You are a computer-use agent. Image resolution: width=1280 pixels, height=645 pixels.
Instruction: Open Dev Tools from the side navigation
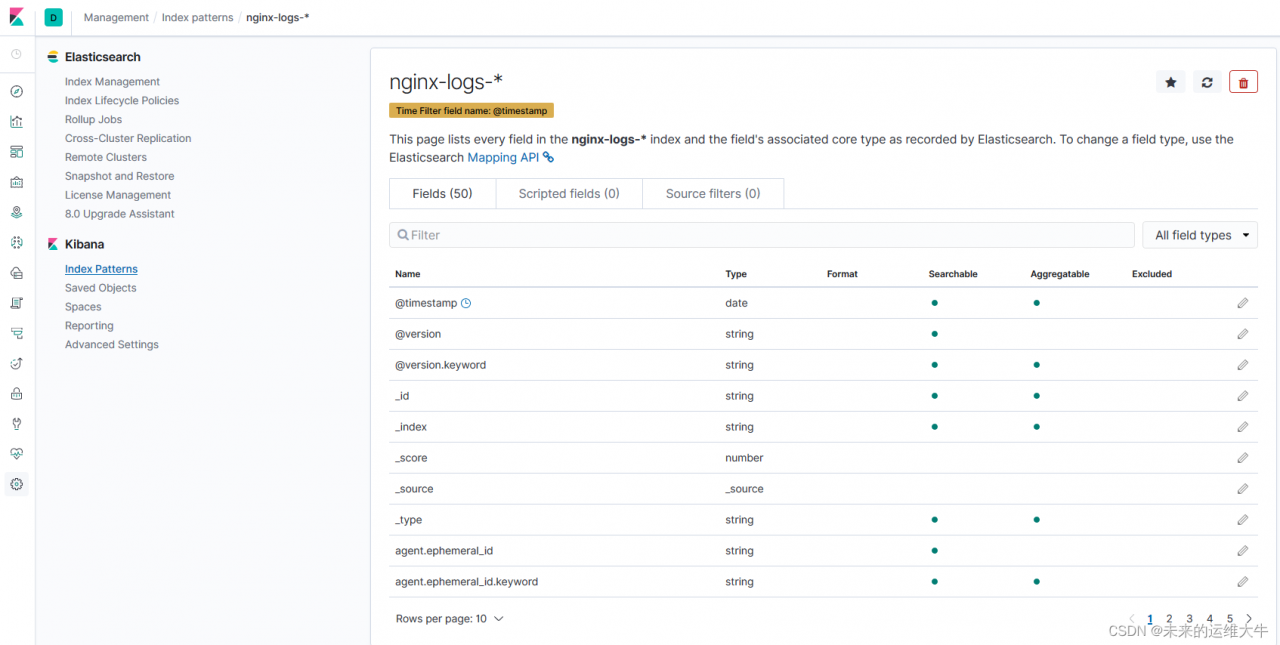[16, 424]
